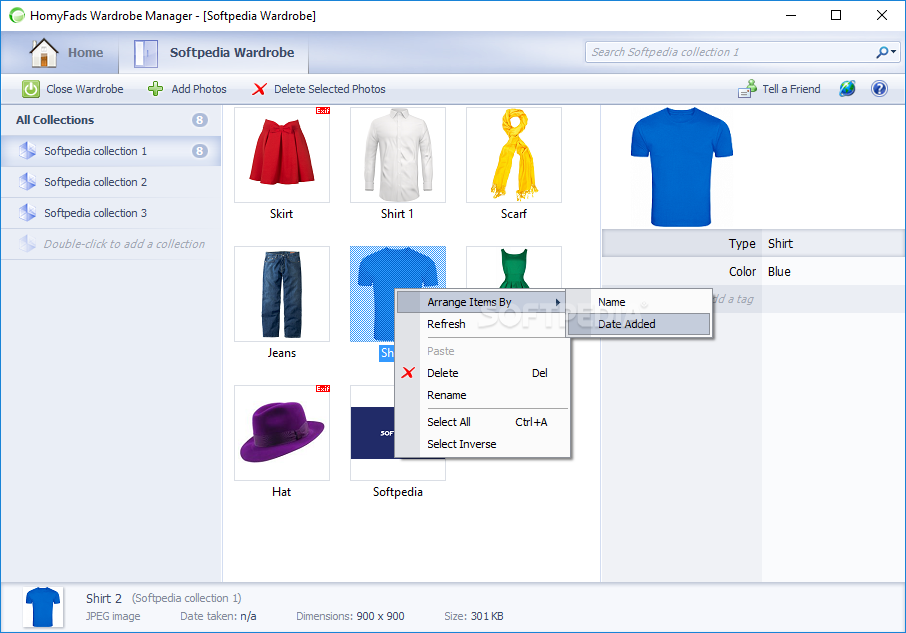Select All Collections header
Viewport: 906px width, 633px height.
(55, 120)
